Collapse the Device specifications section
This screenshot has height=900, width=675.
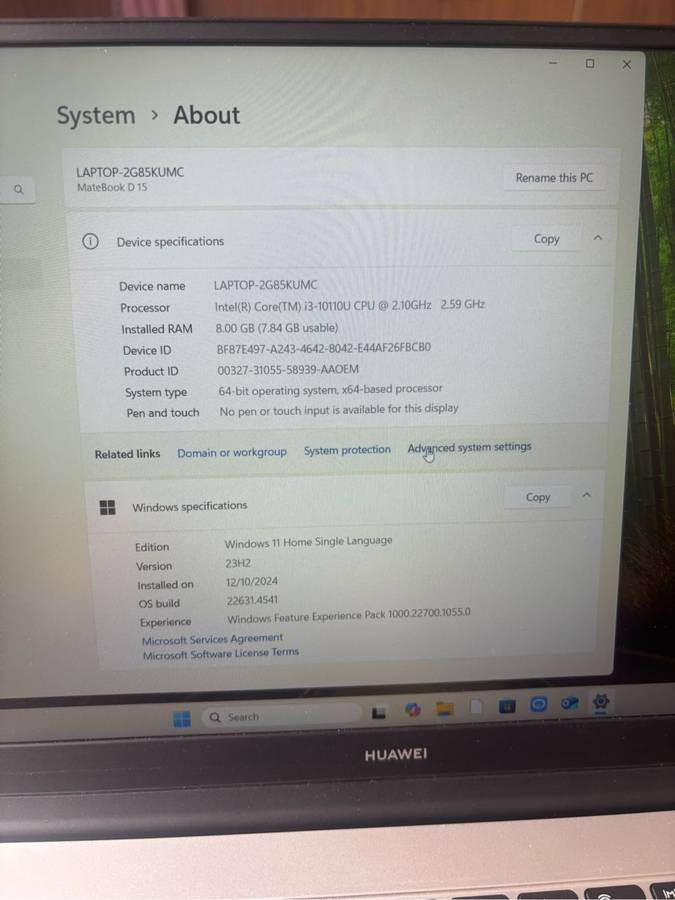pos(598,238)
